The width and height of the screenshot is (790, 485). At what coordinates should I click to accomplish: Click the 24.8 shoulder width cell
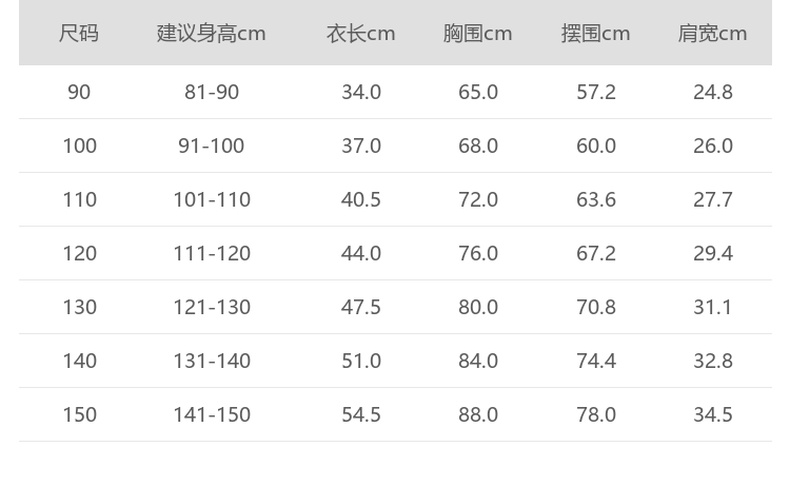713,92
